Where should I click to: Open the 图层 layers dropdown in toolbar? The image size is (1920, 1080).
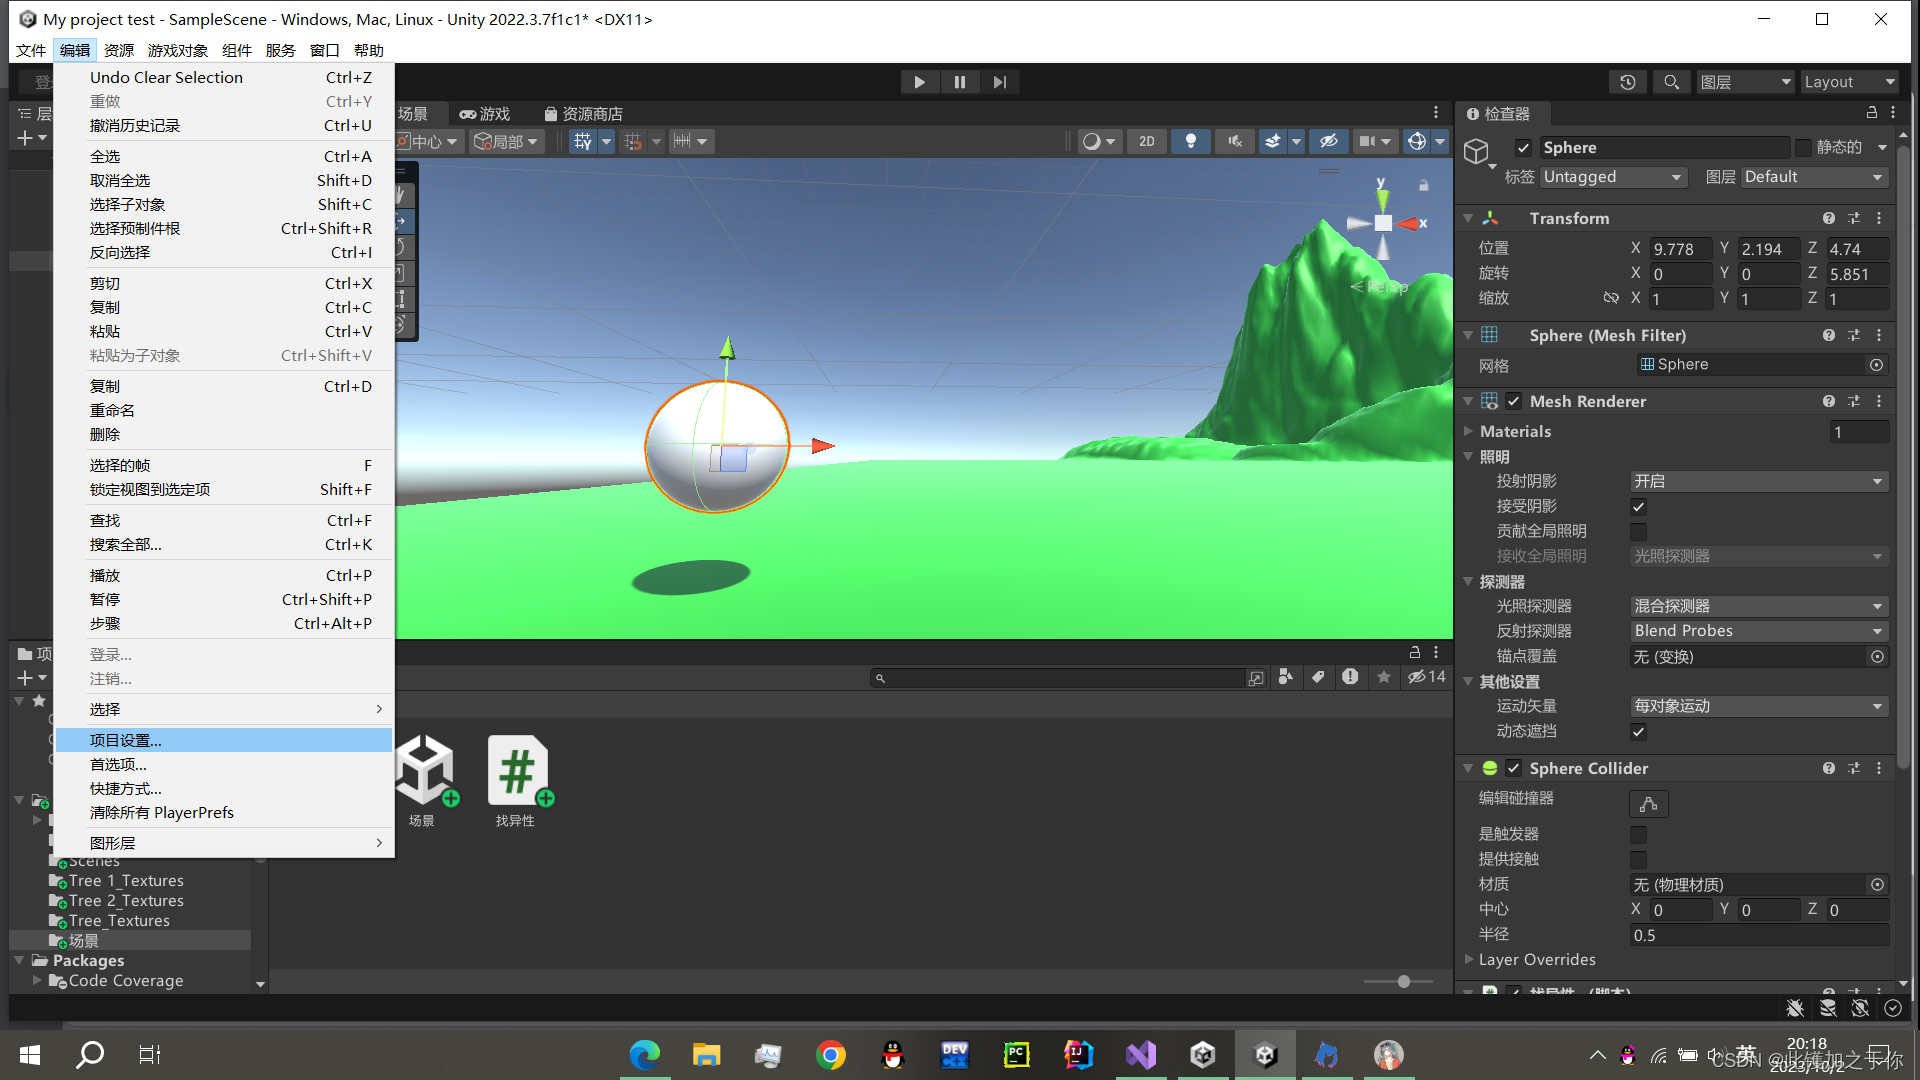(1745, 82)
